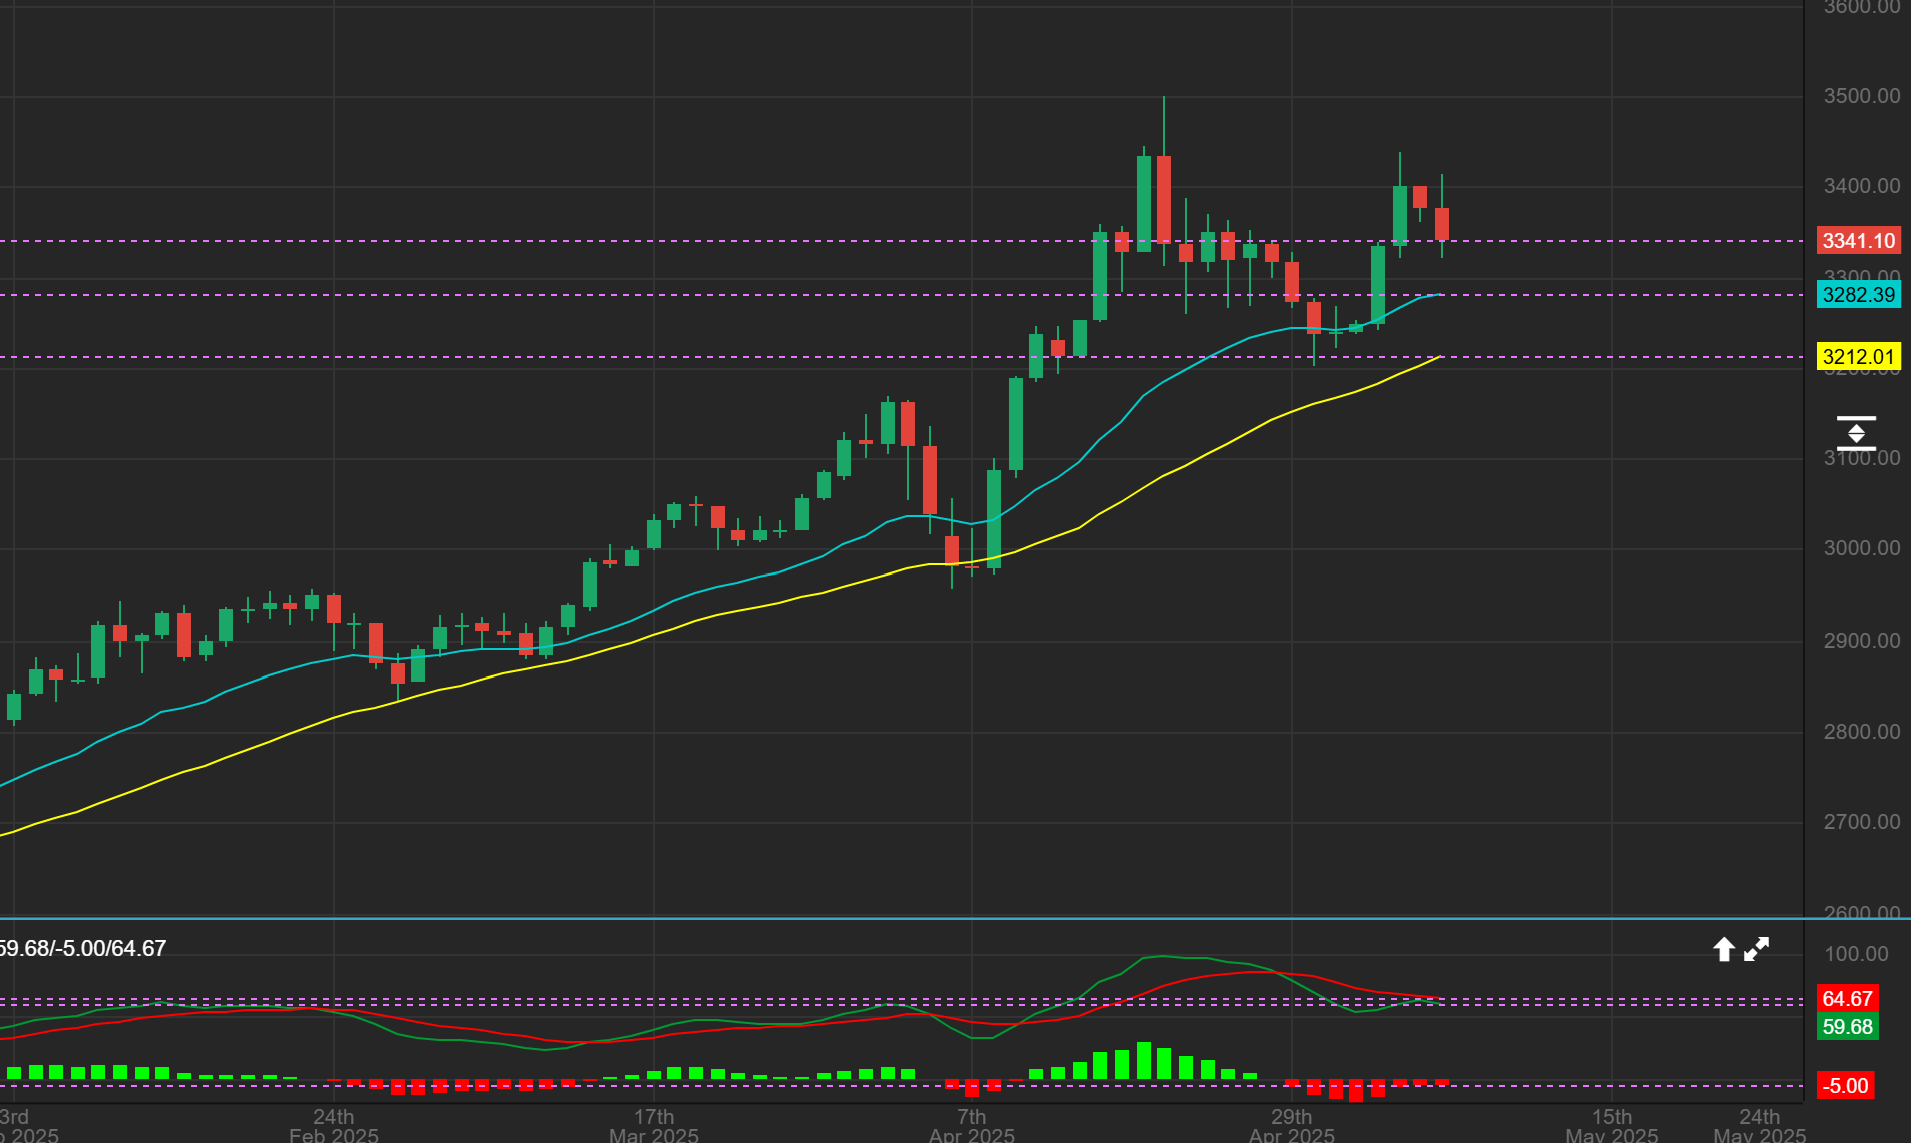Click the indicator panel move-up arrow
The height and width of the screenshot is (1143, 1911).
click(x=1724, y=949)
